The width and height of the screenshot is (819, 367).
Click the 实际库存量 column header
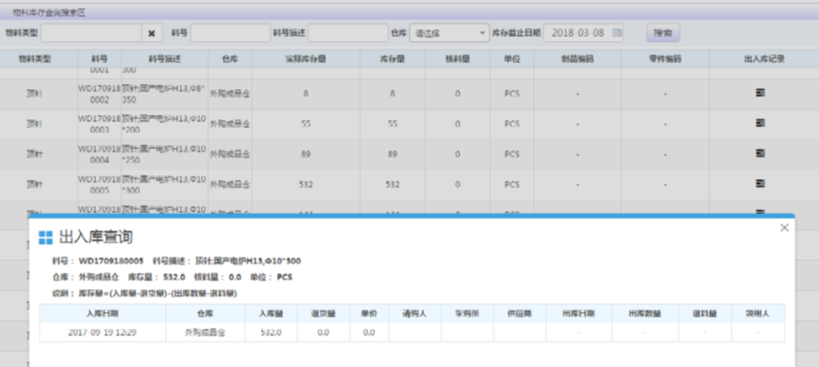pyautogui.click(x=306, y=59)
